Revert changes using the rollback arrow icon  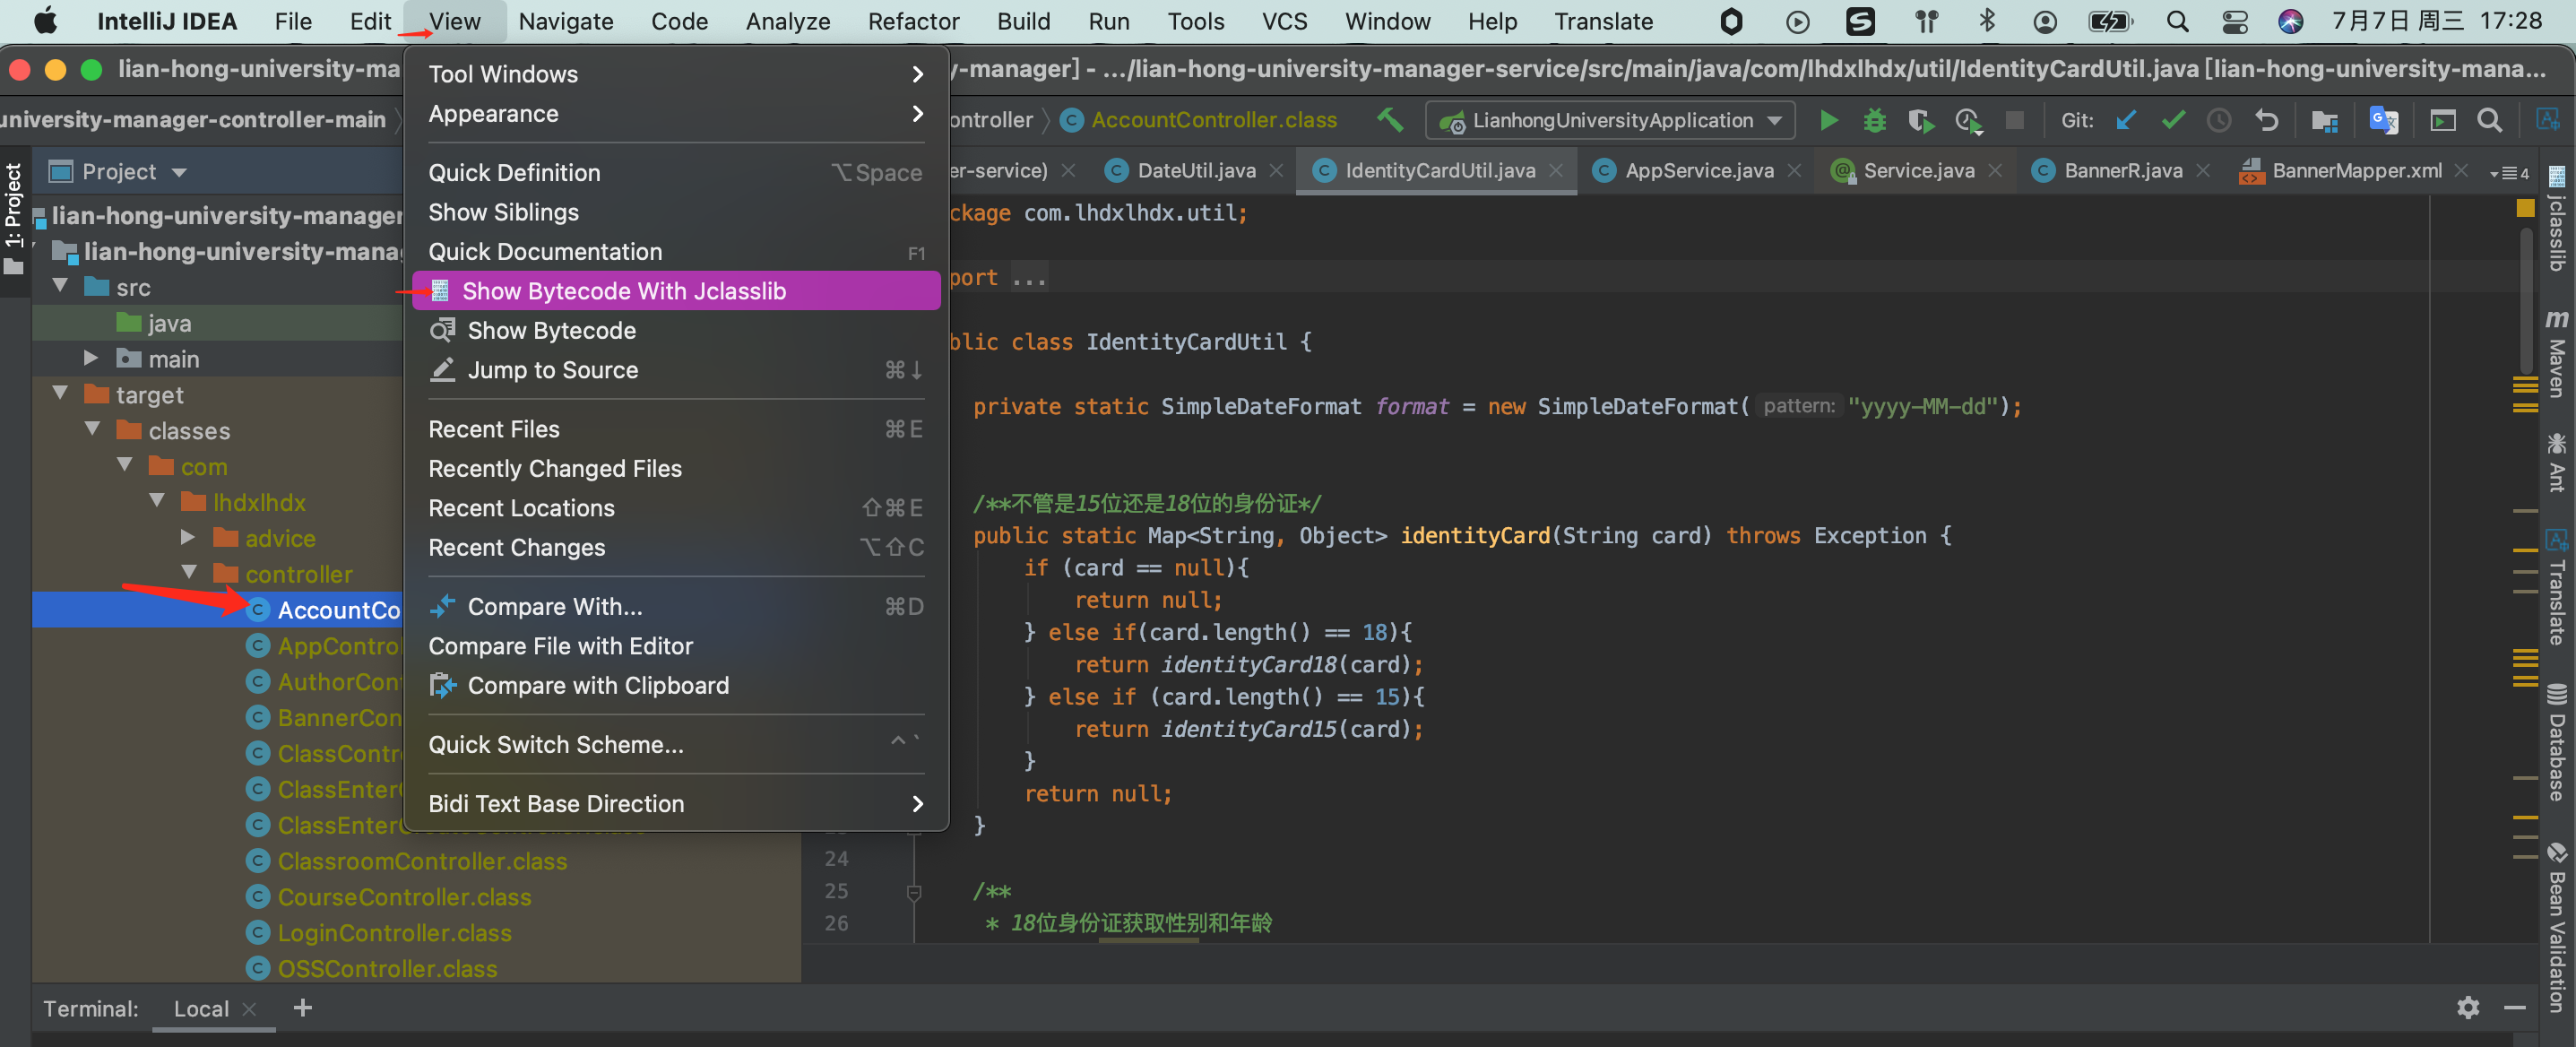coord(2266,120)
